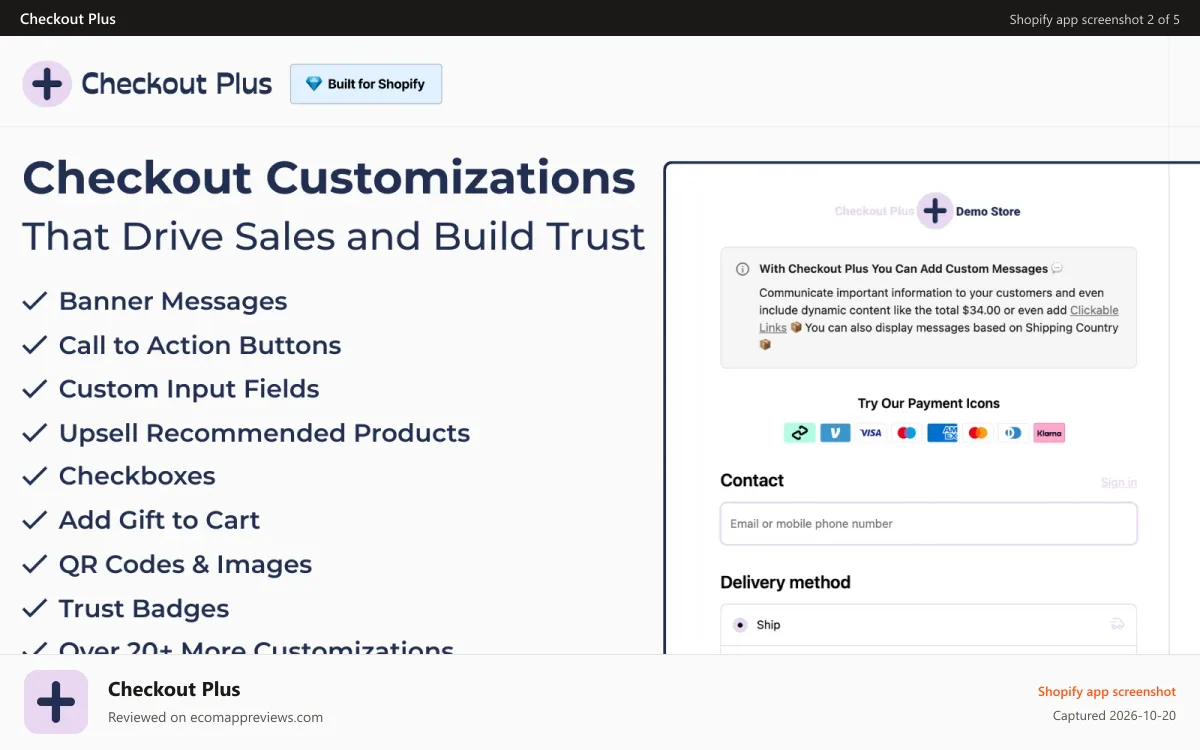Select the Maestro payment icon
Image resolution: width=1200 pixels, height=750 pixels.
click(x=907, y=433)
